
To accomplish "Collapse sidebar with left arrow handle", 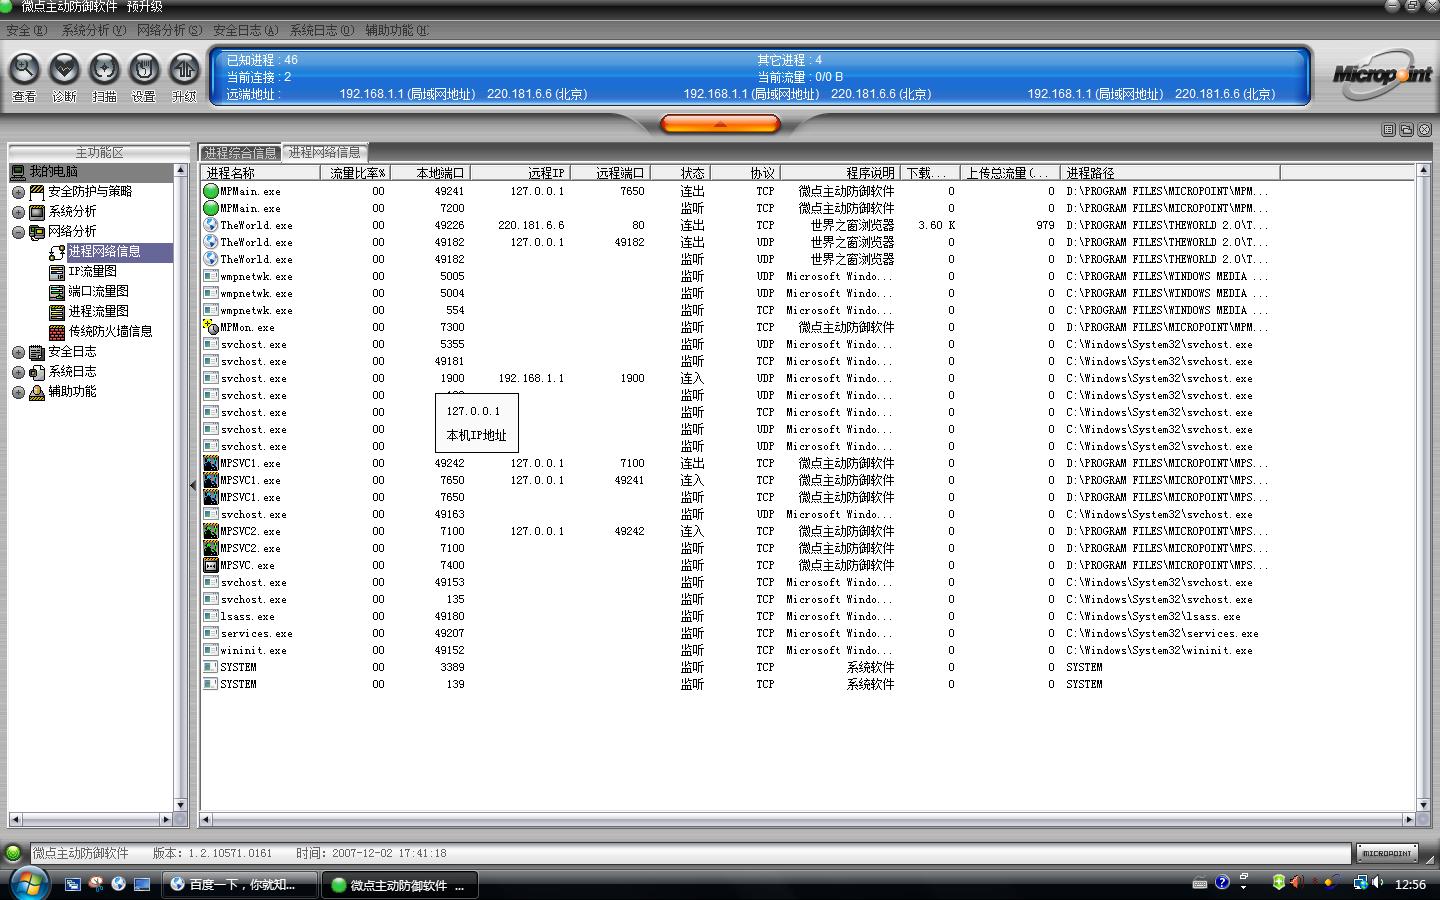I will pos(193,485).
